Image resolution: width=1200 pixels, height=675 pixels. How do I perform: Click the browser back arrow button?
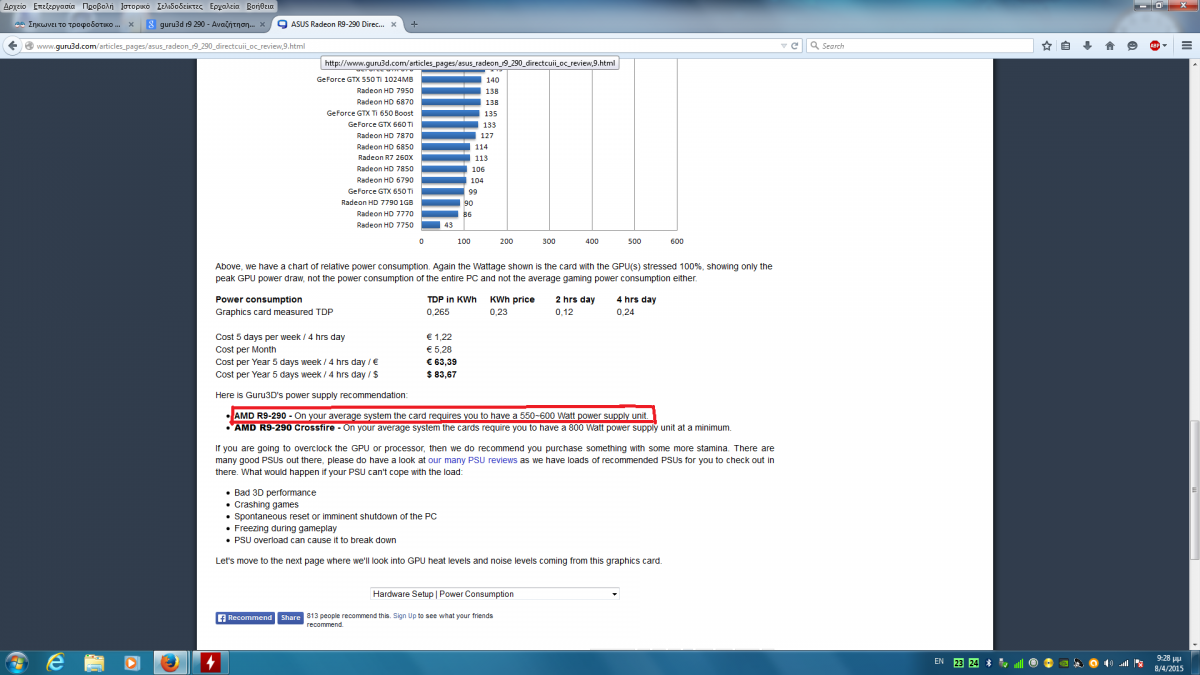tap(13, 45)
